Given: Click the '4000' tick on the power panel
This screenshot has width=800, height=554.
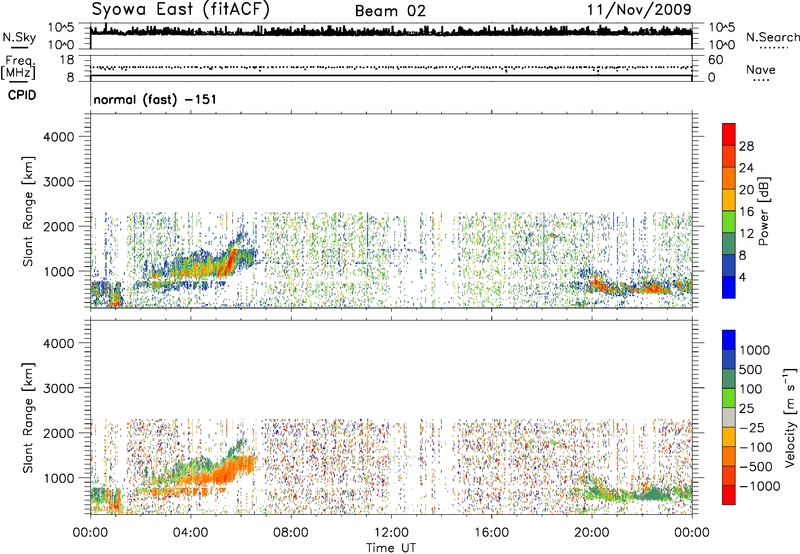Looking at the screenshot, I should pos(59,137).
